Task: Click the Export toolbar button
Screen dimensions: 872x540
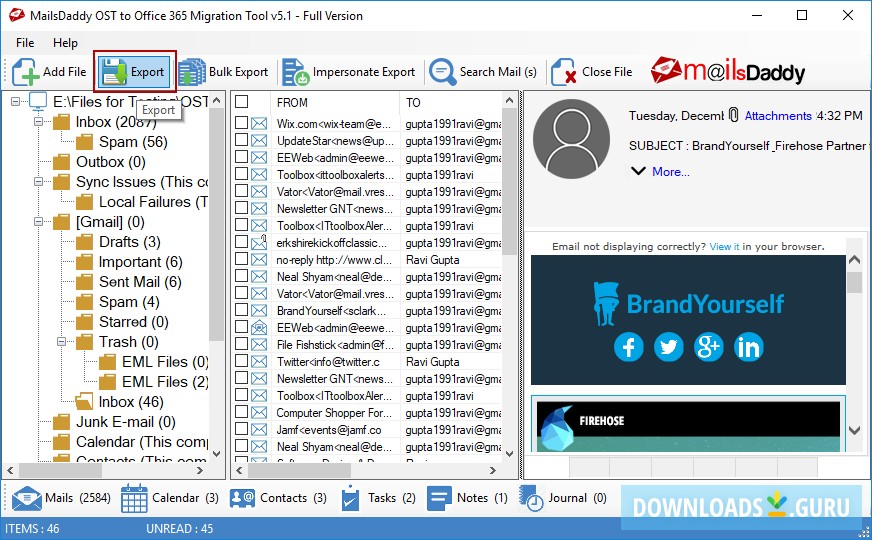Action: [134, 72]
